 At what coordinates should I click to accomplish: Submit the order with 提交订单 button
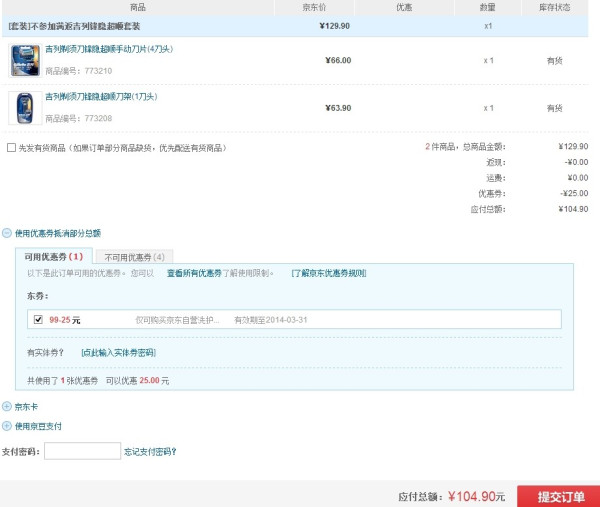click(561, 496)
